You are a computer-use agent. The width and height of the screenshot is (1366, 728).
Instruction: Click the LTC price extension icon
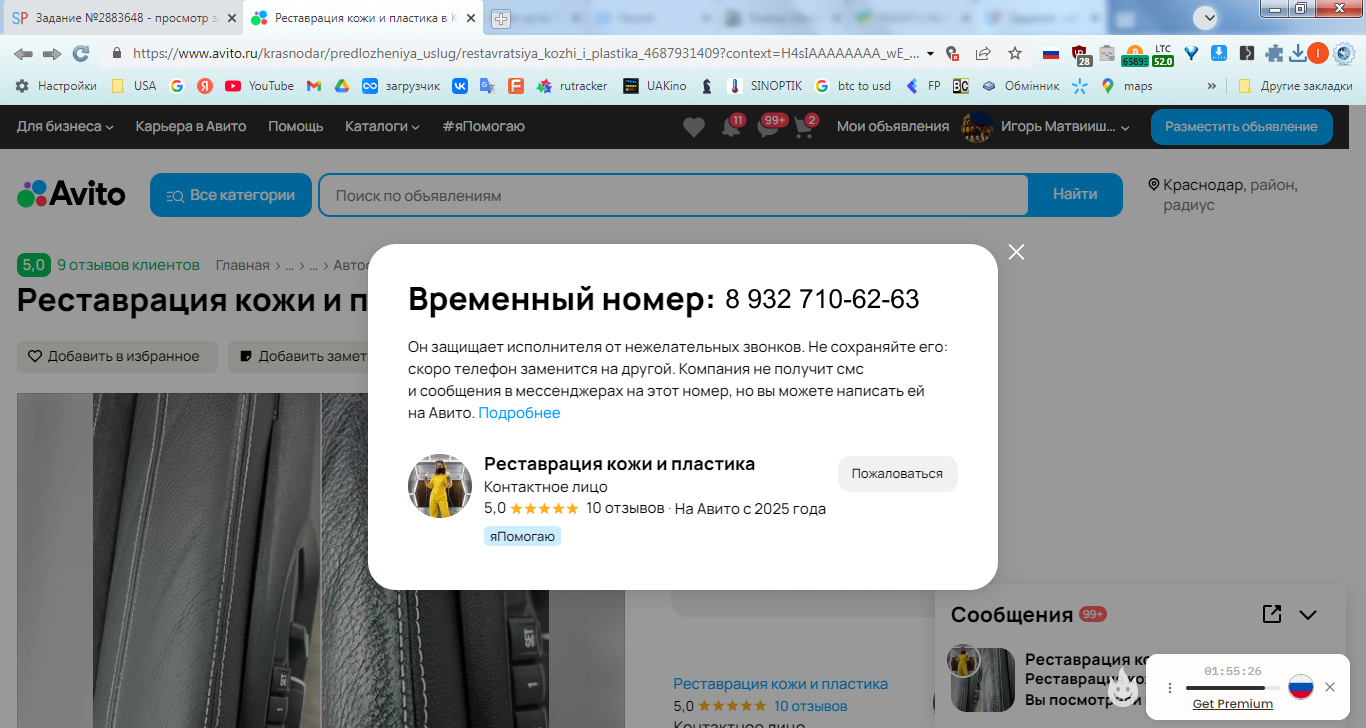(x=1163, y=54)
